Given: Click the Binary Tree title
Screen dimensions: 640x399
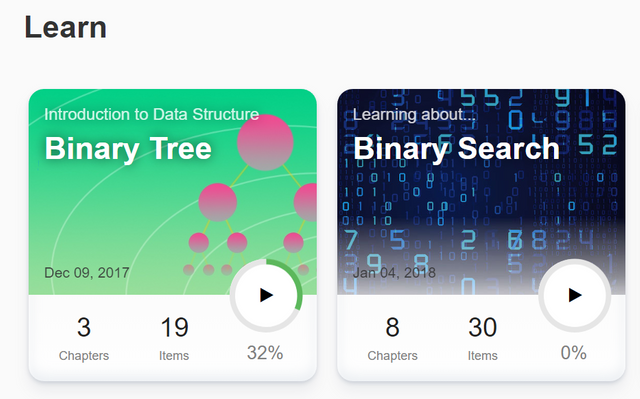Looking at the screenshot, I should click(x=128, y=149).
